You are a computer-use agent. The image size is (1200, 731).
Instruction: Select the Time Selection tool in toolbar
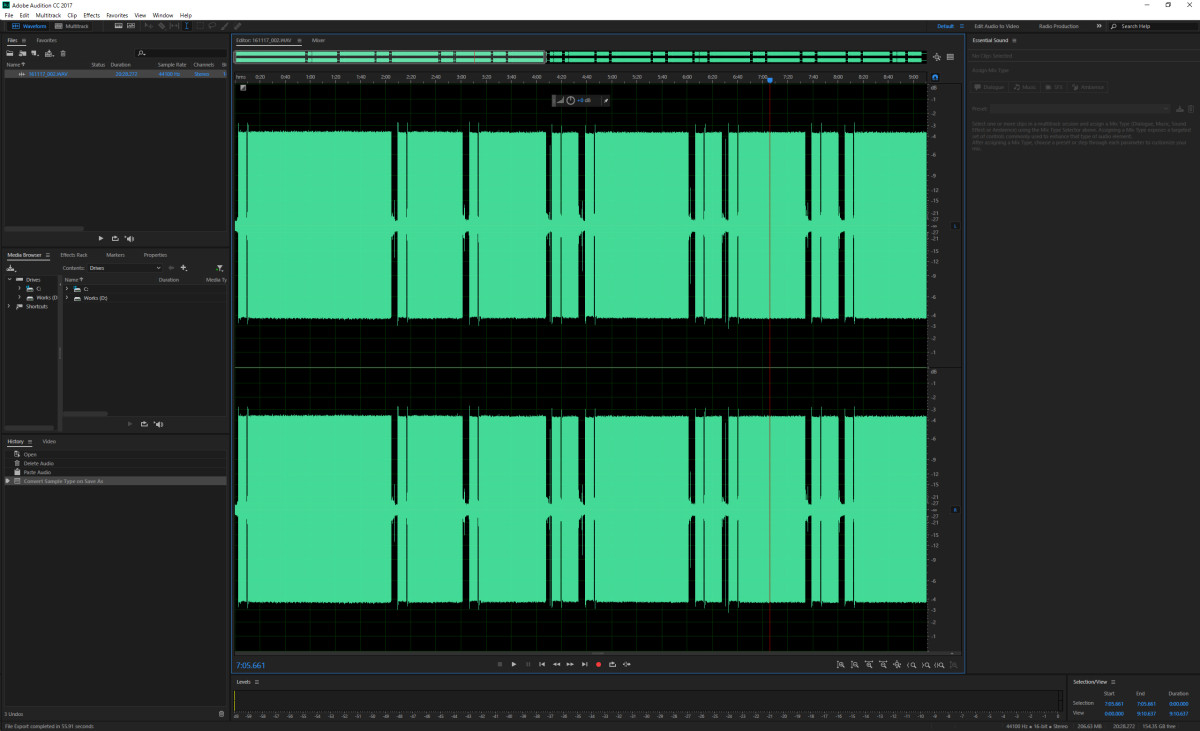(x=186, y=26)
